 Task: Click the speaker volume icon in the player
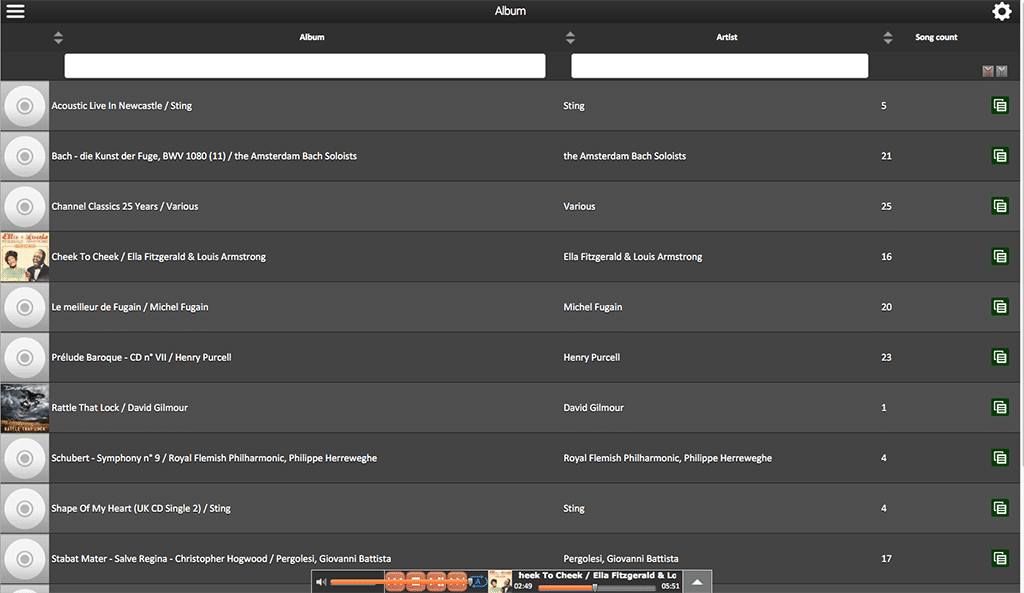(x=321, y=581)
